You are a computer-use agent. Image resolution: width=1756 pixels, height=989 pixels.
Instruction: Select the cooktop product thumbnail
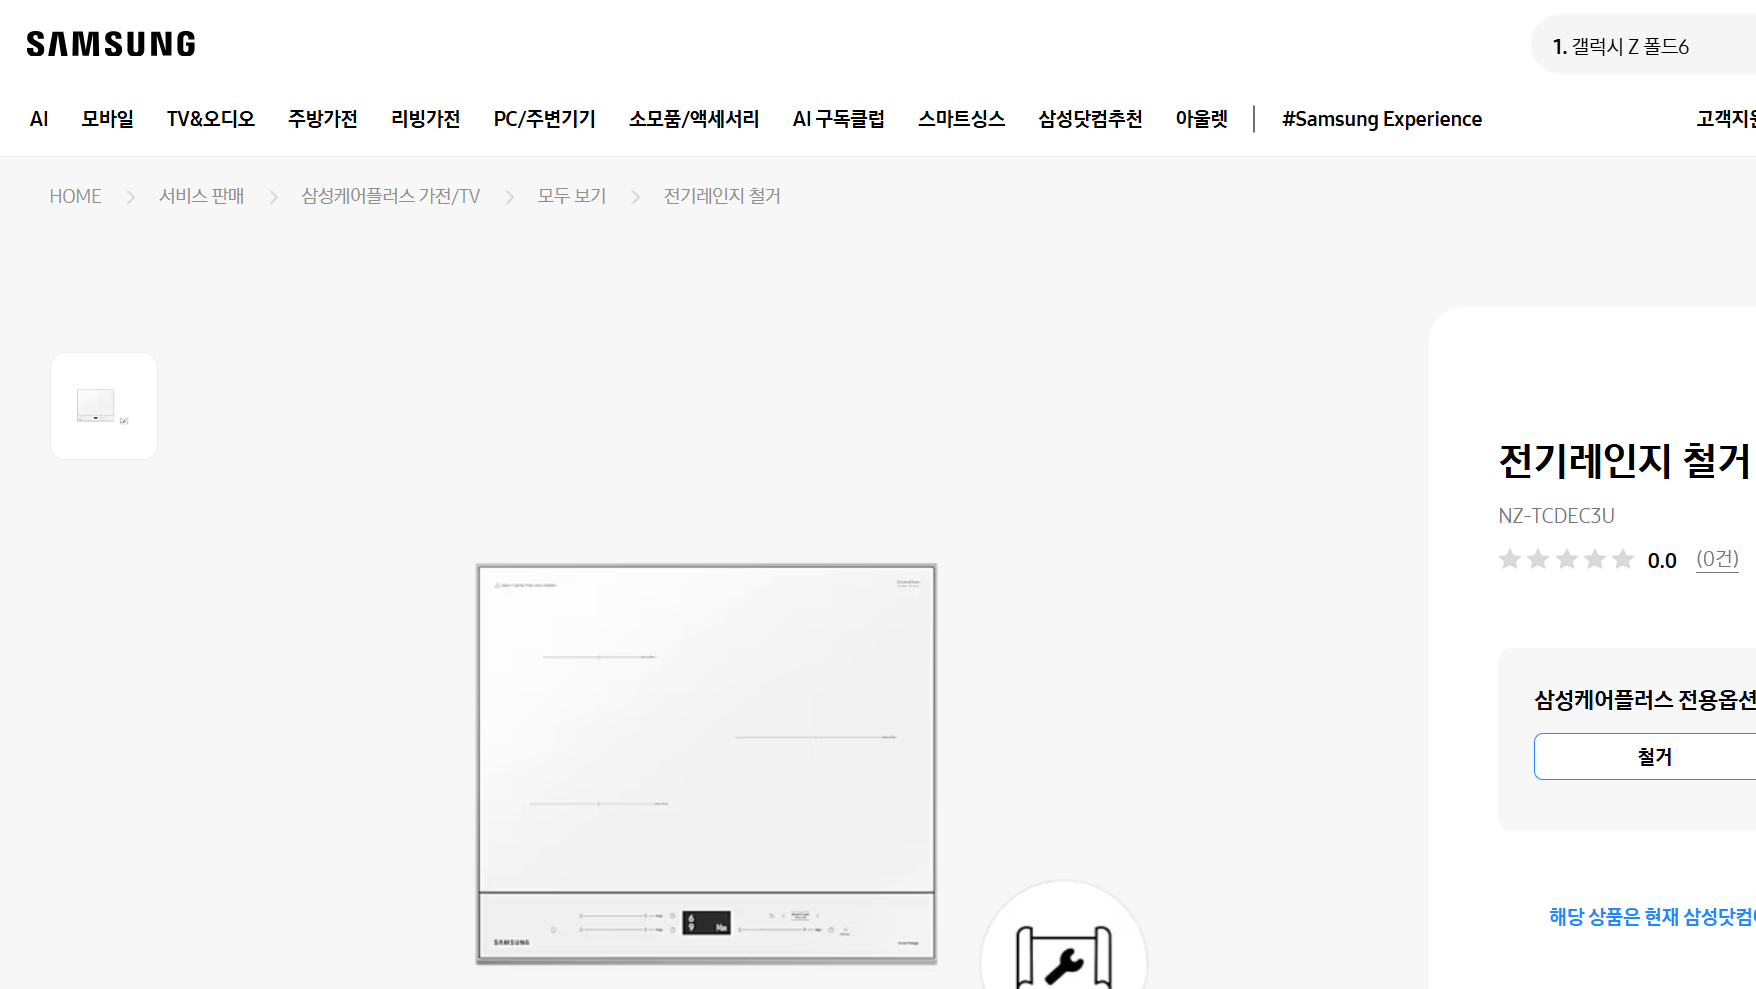pyautogui.click(x=104, y=406)
